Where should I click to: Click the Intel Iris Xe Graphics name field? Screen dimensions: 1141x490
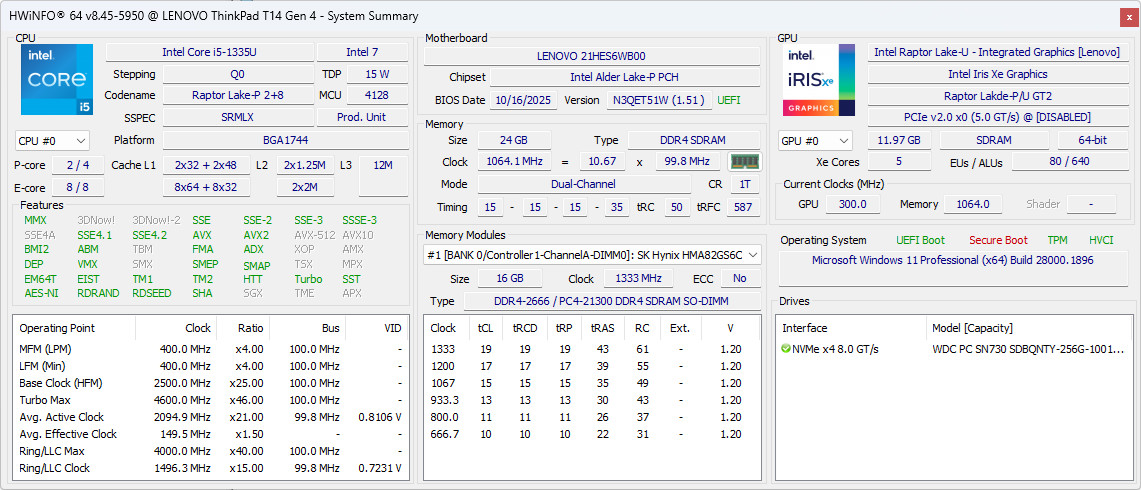997,74
